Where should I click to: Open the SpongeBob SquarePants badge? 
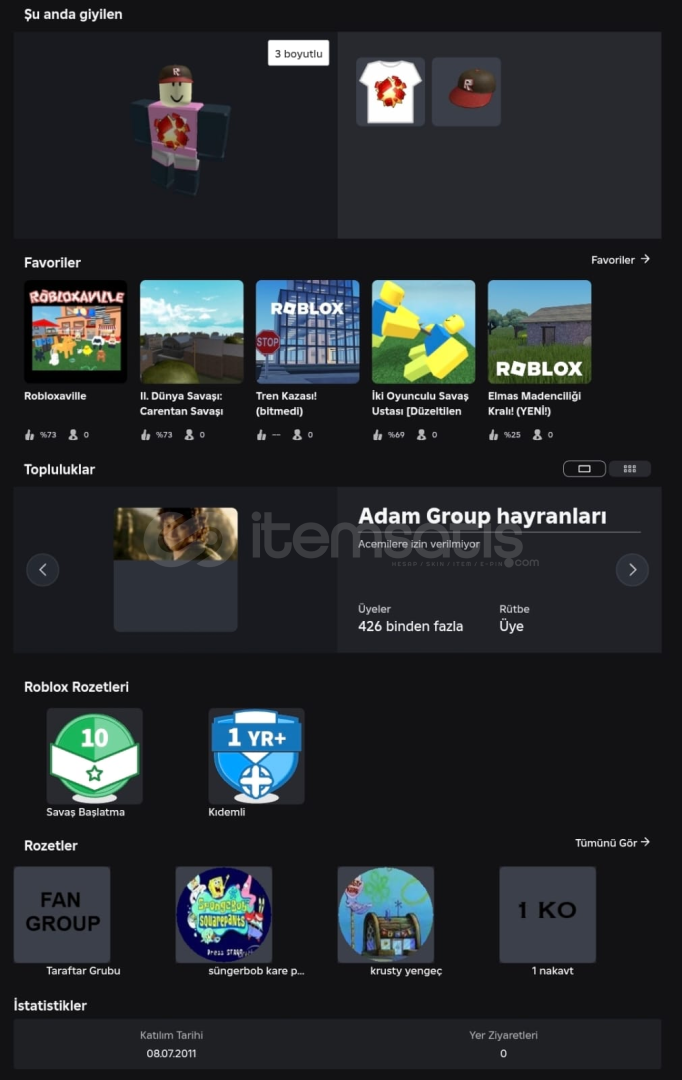tap(224, 915)
